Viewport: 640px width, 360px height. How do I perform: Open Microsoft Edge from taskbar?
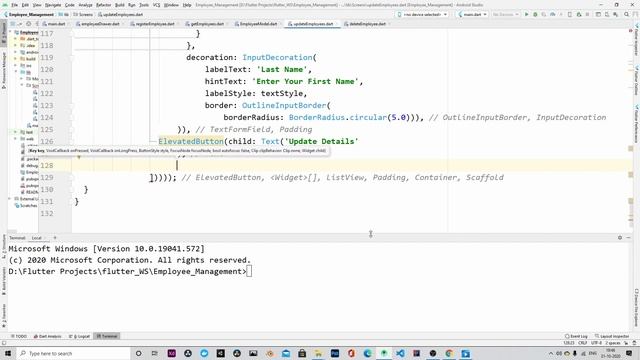367,353
